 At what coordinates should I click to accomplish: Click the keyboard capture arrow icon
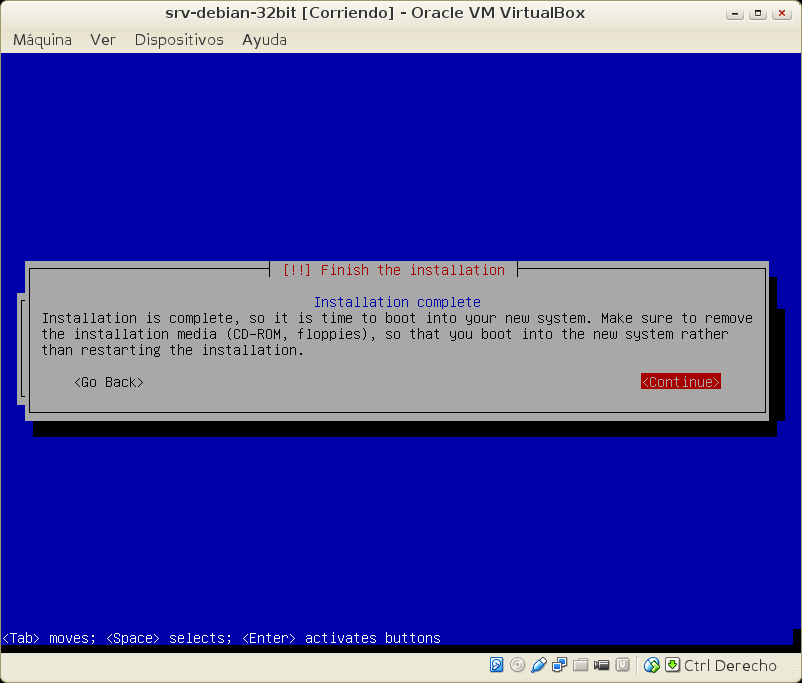[x=673, y=665]
